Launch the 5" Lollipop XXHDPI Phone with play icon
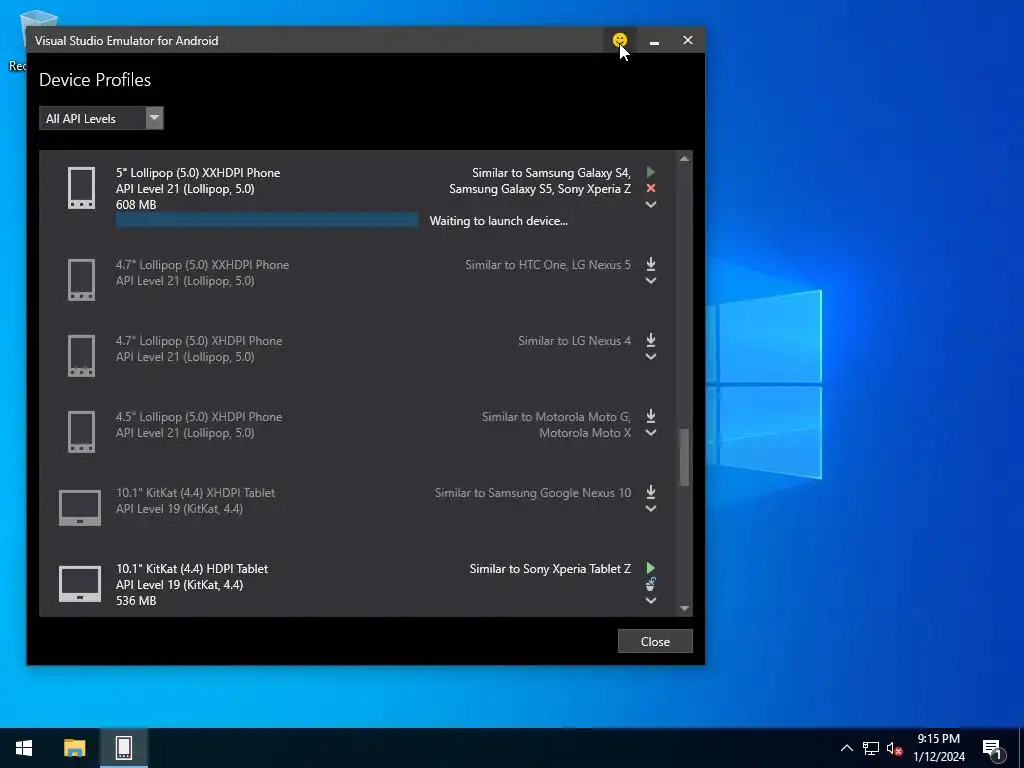Viewport: 1024px width, 768px height. (650, 172)
